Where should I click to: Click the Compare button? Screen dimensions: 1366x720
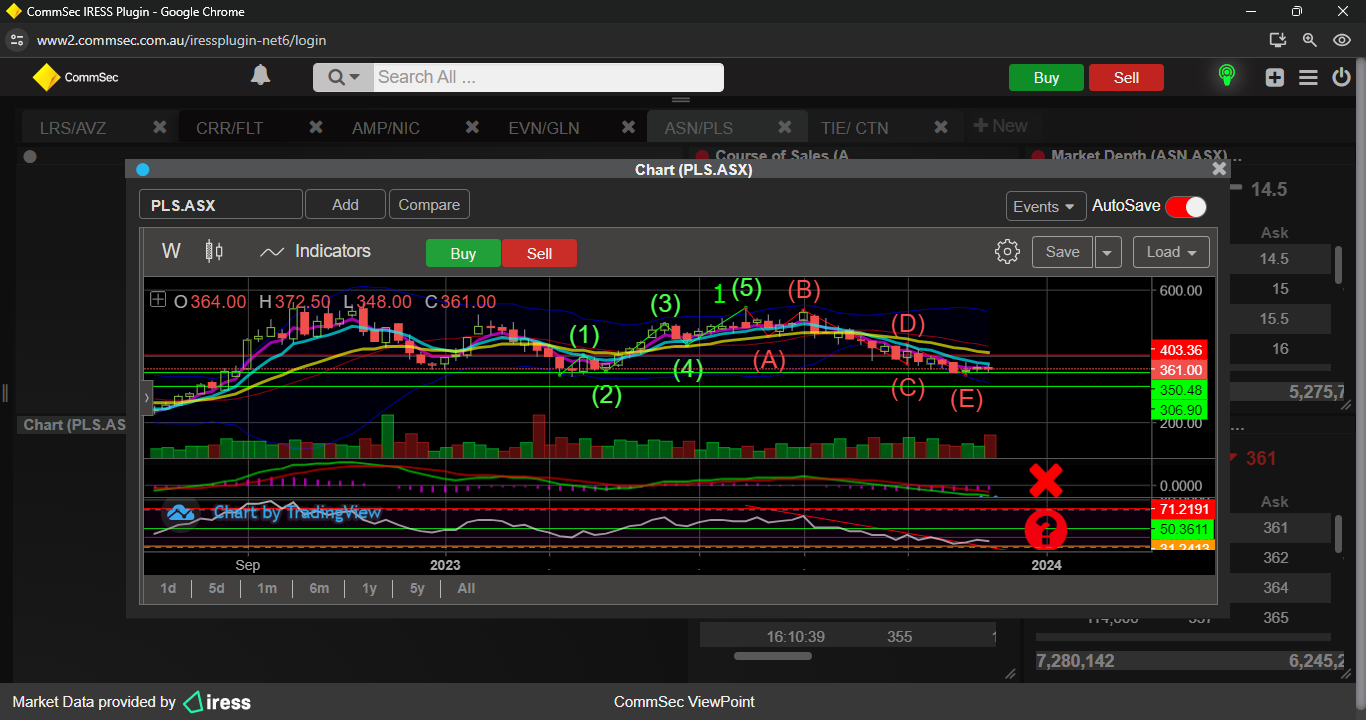coord(429,204)
